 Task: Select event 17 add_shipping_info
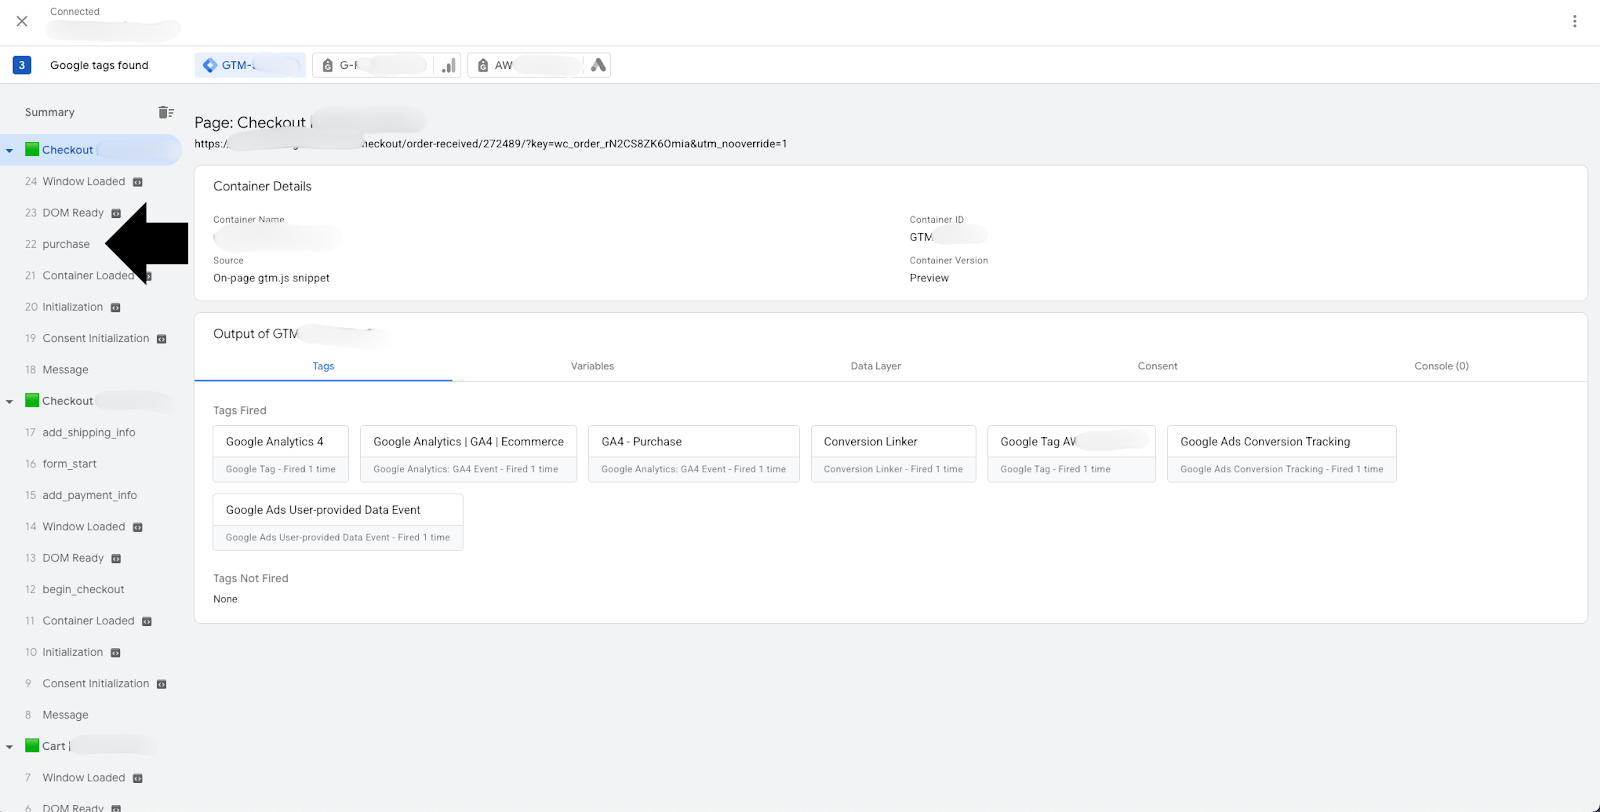coord(88,432)
